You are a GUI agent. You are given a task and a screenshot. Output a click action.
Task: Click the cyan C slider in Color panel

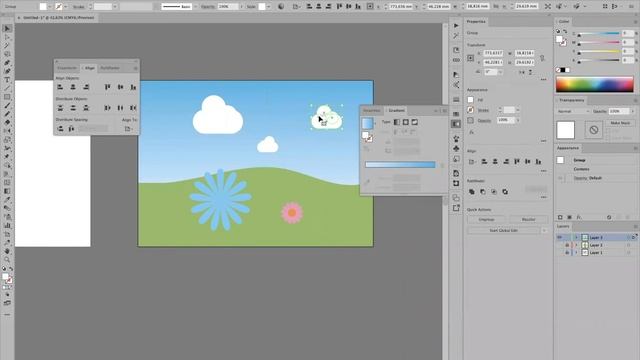point(599,34)
